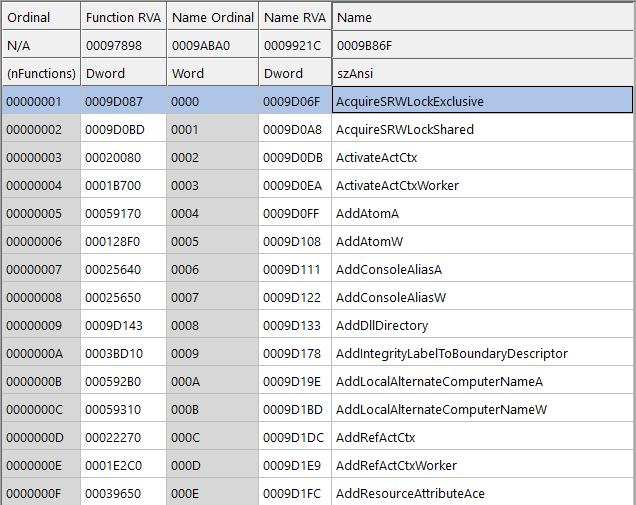The height and width of the screenshot is (505, 636).
Task: Click Function RVA value 000592B0
Action: pos(123,381)
